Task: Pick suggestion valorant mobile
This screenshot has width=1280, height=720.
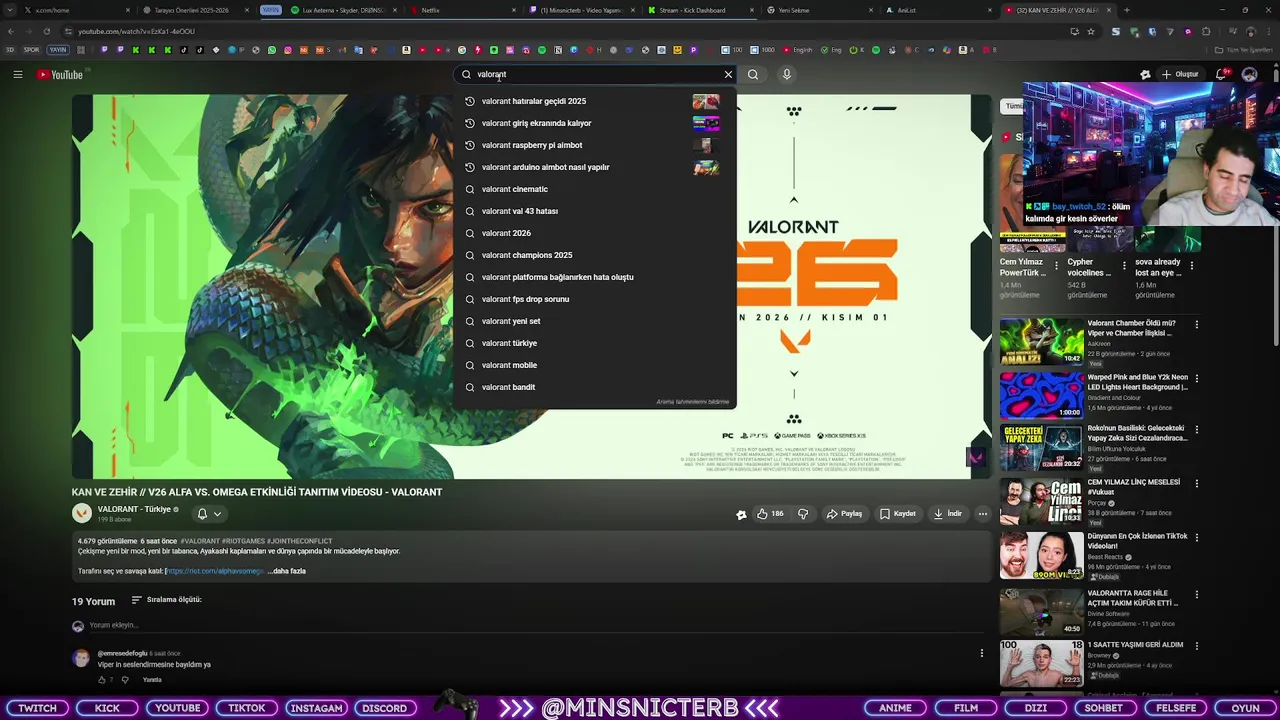Action: coord(594,365)
